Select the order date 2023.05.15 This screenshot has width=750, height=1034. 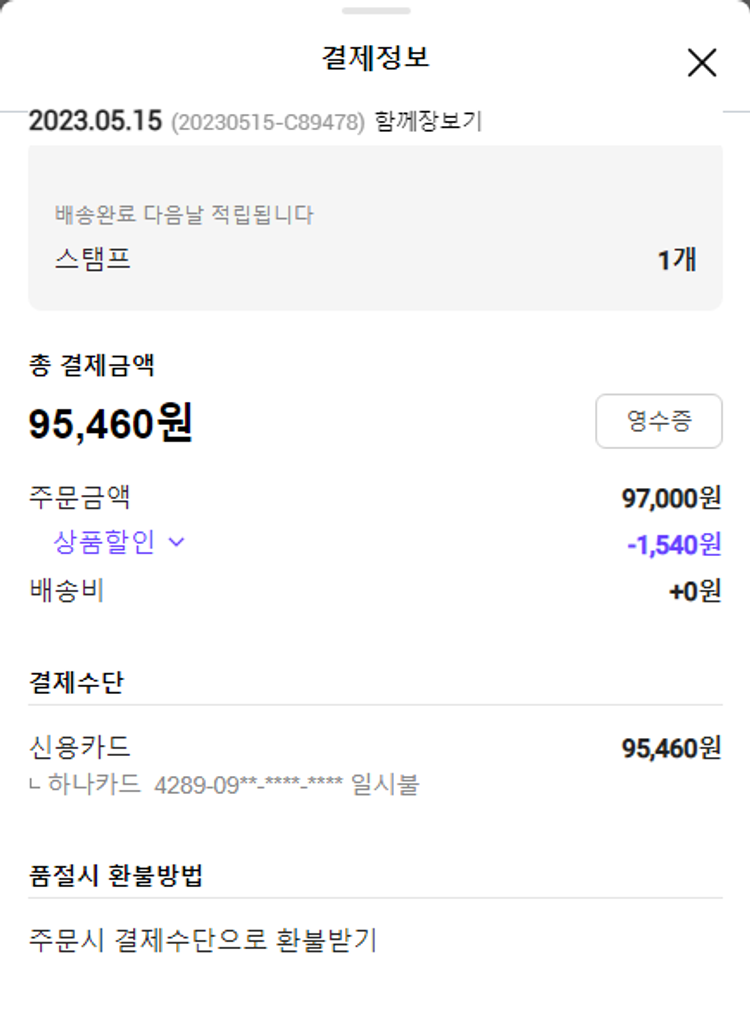tap(95, 122)
